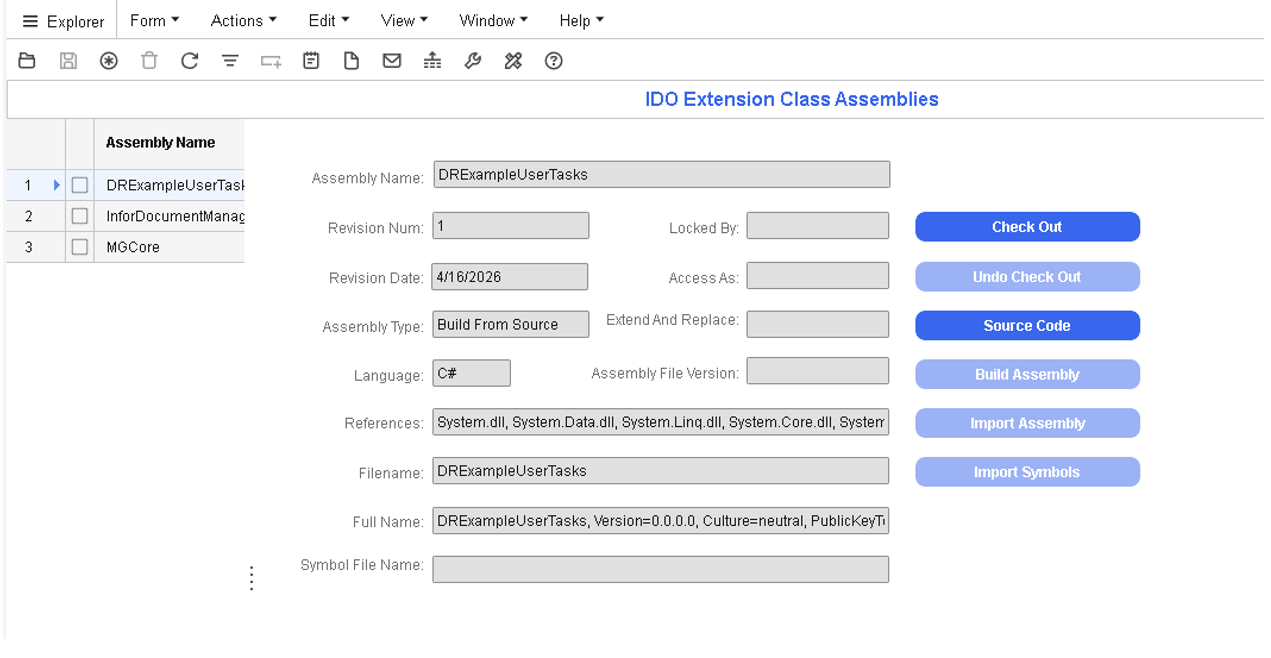Tick the MGCore row checkbox
1271x658 pixels.
[80, 247]
